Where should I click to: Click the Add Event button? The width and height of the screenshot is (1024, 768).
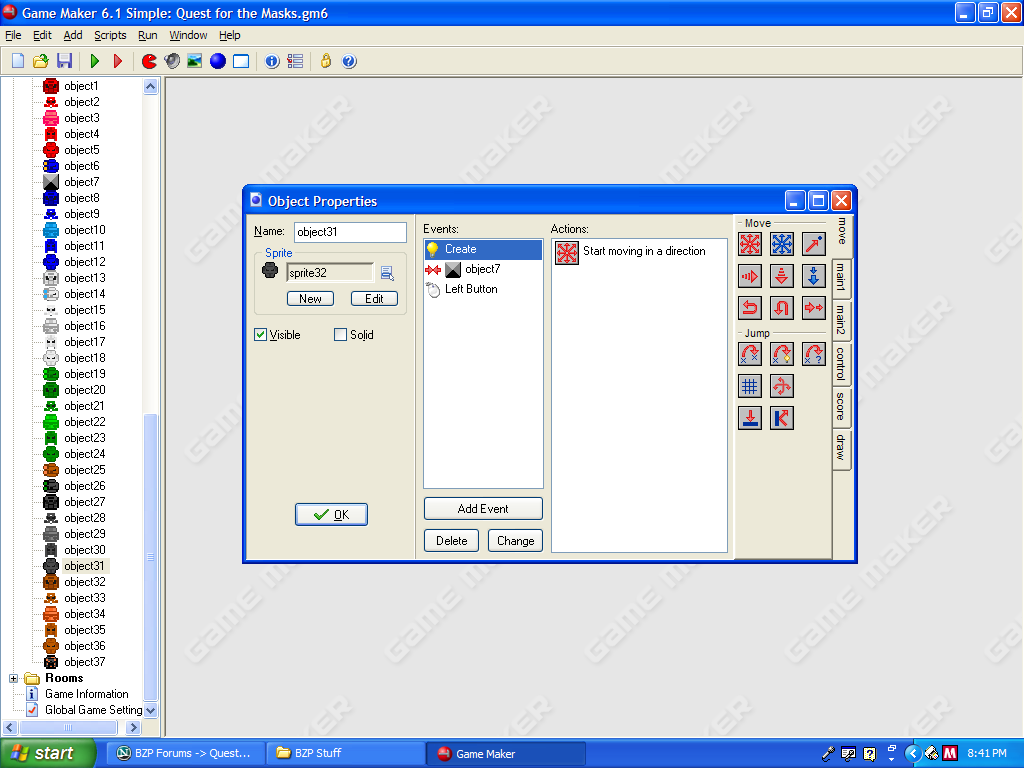(483, 509)
